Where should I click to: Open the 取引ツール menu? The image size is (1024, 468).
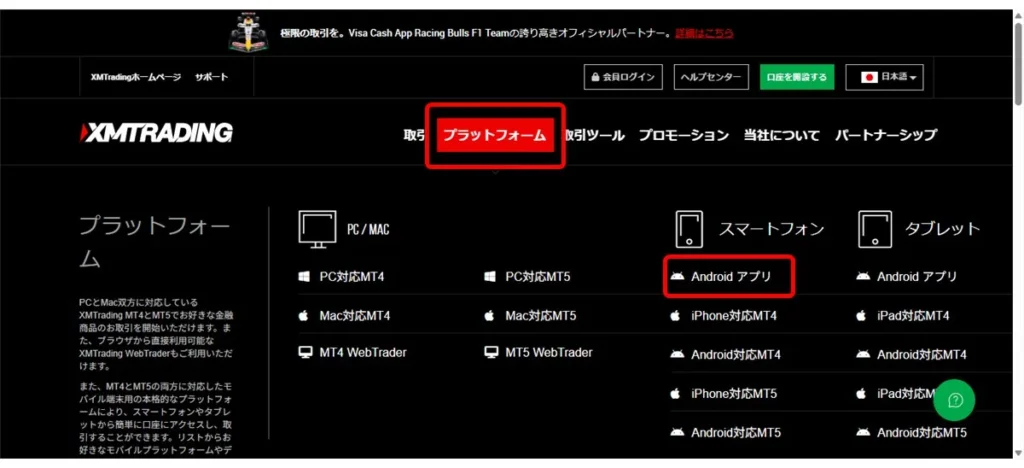(594, 135)
